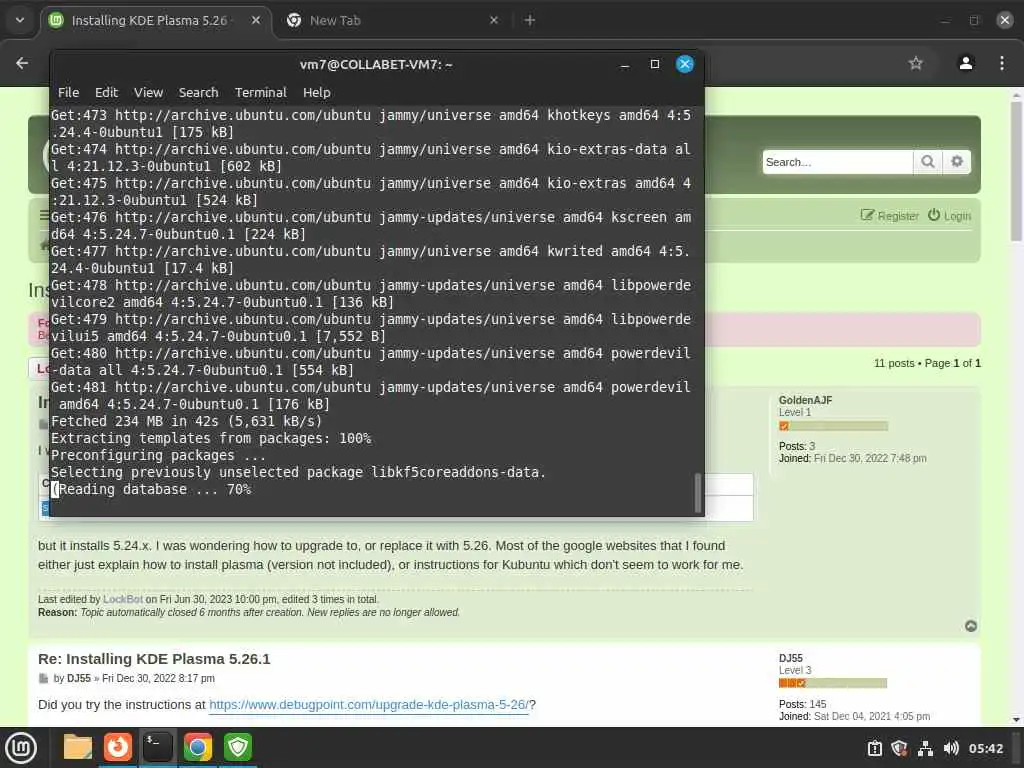
Task: Launch the Files manager from the taskbar
Action: tap(77, 748)
